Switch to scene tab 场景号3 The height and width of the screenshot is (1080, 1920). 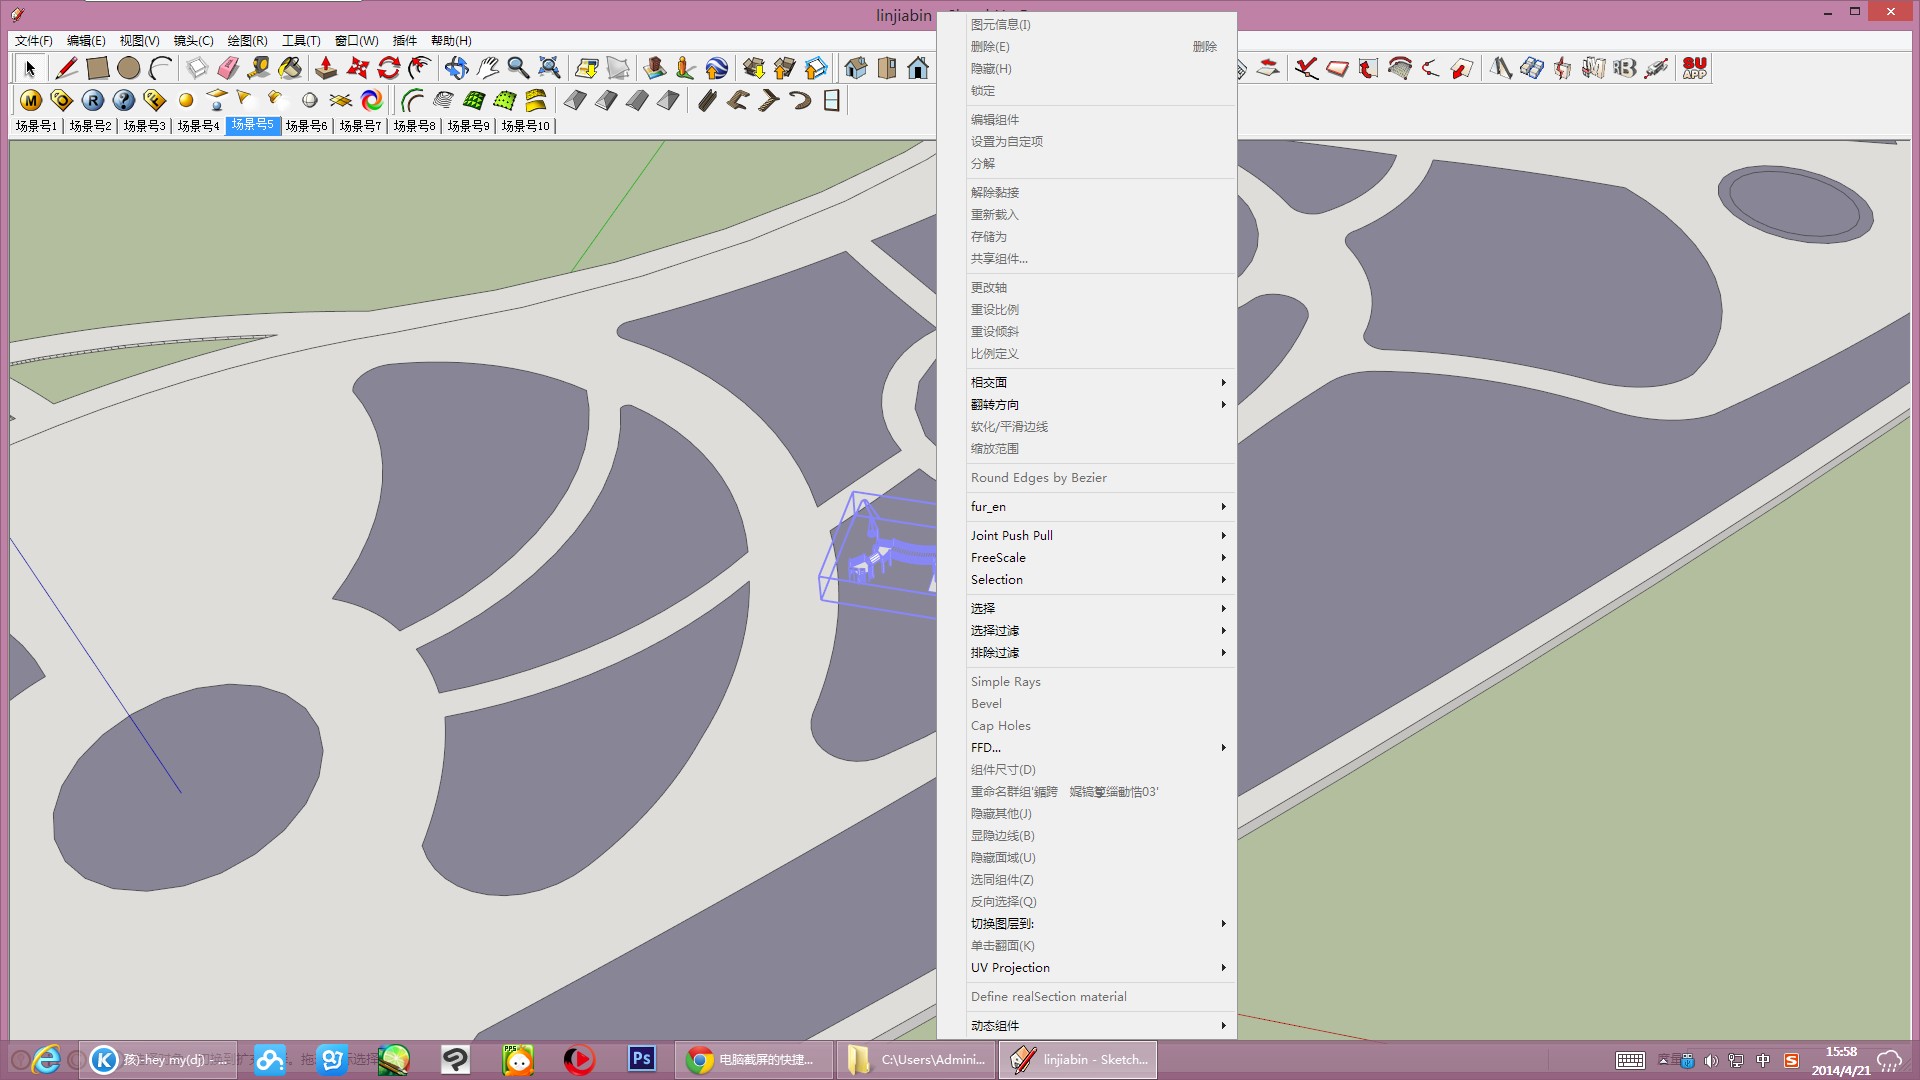pyautogui.click(x=144, y=126)
